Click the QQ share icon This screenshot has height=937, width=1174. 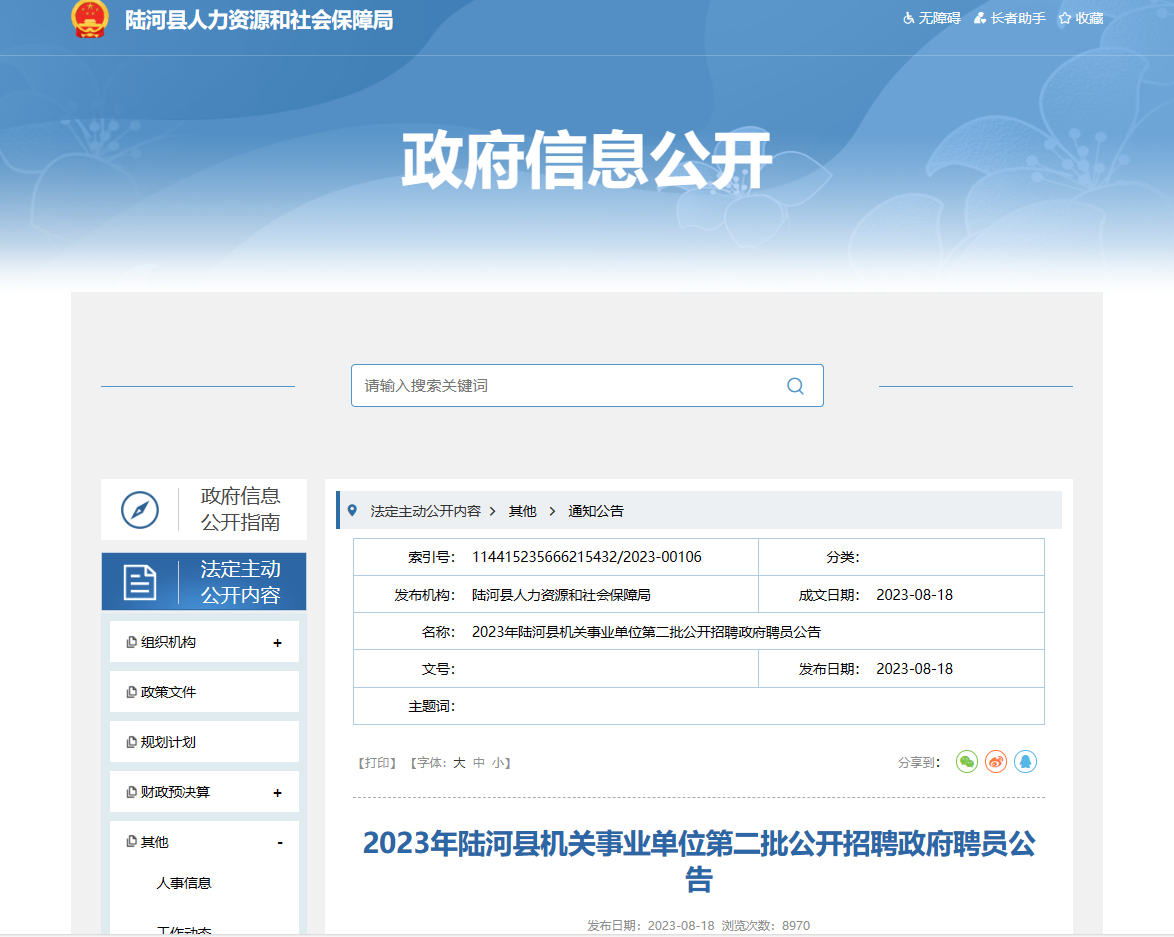1025,762
